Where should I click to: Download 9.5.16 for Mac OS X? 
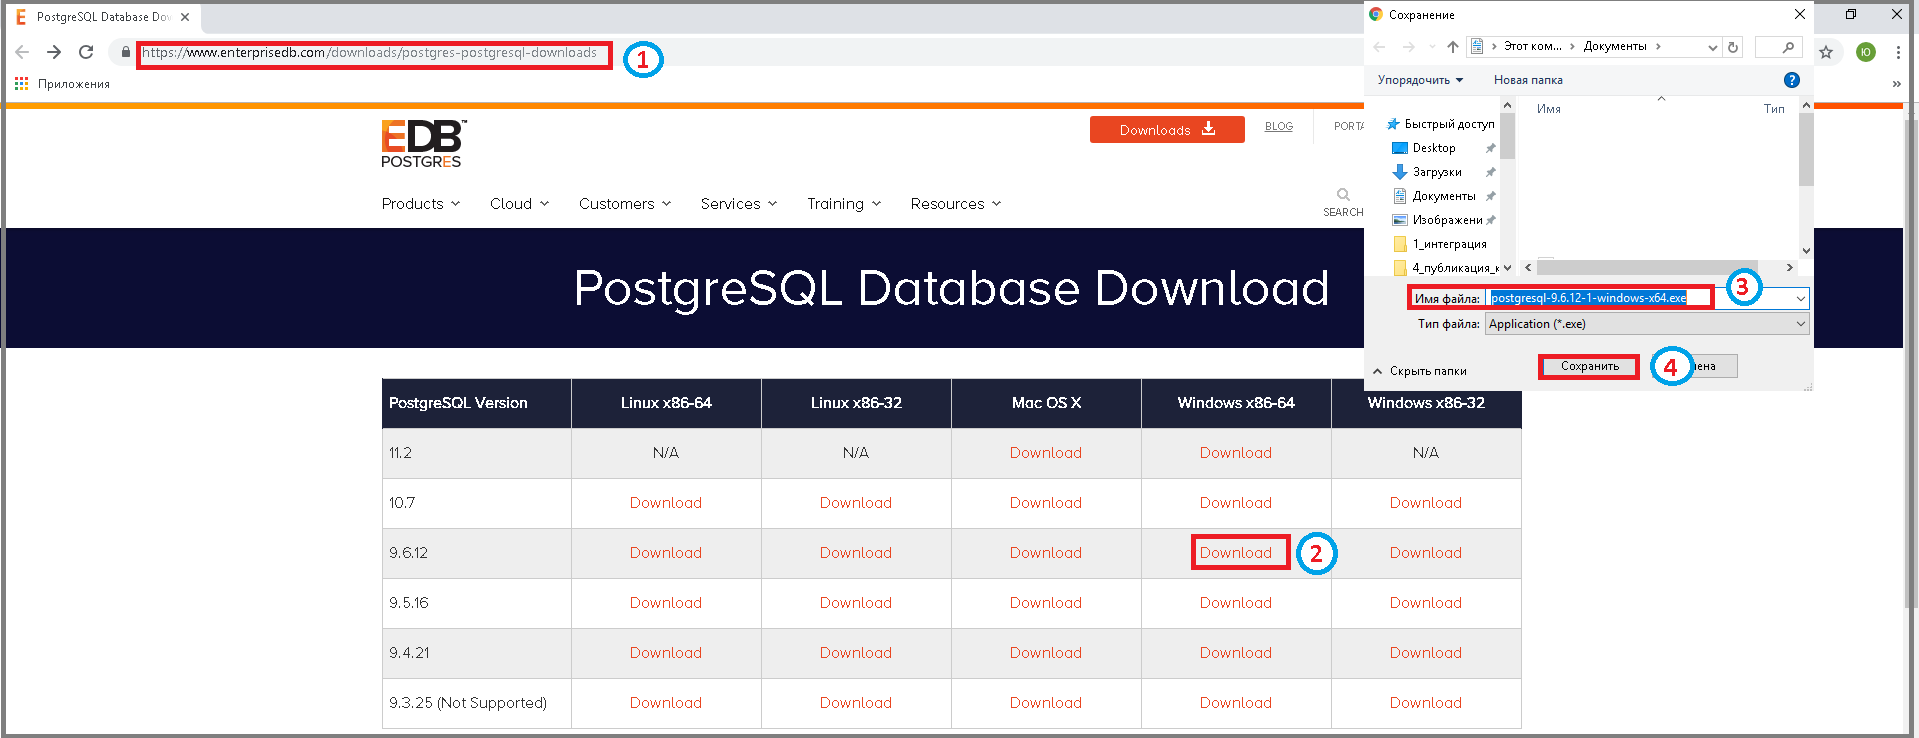[1046, 603]
